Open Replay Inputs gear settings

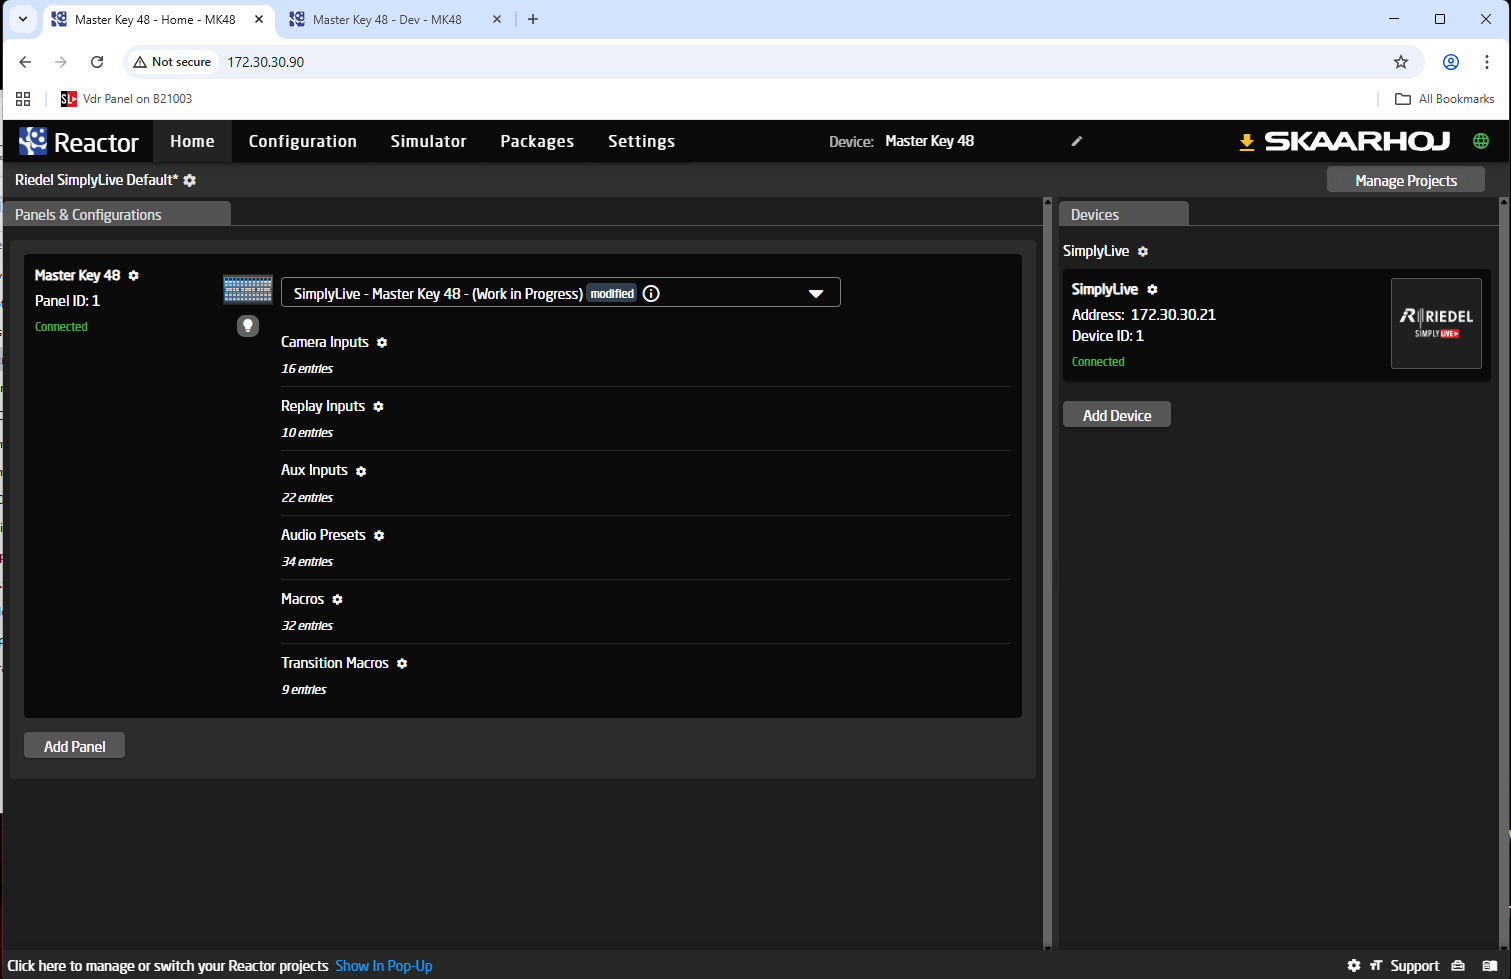click(378, 406)
